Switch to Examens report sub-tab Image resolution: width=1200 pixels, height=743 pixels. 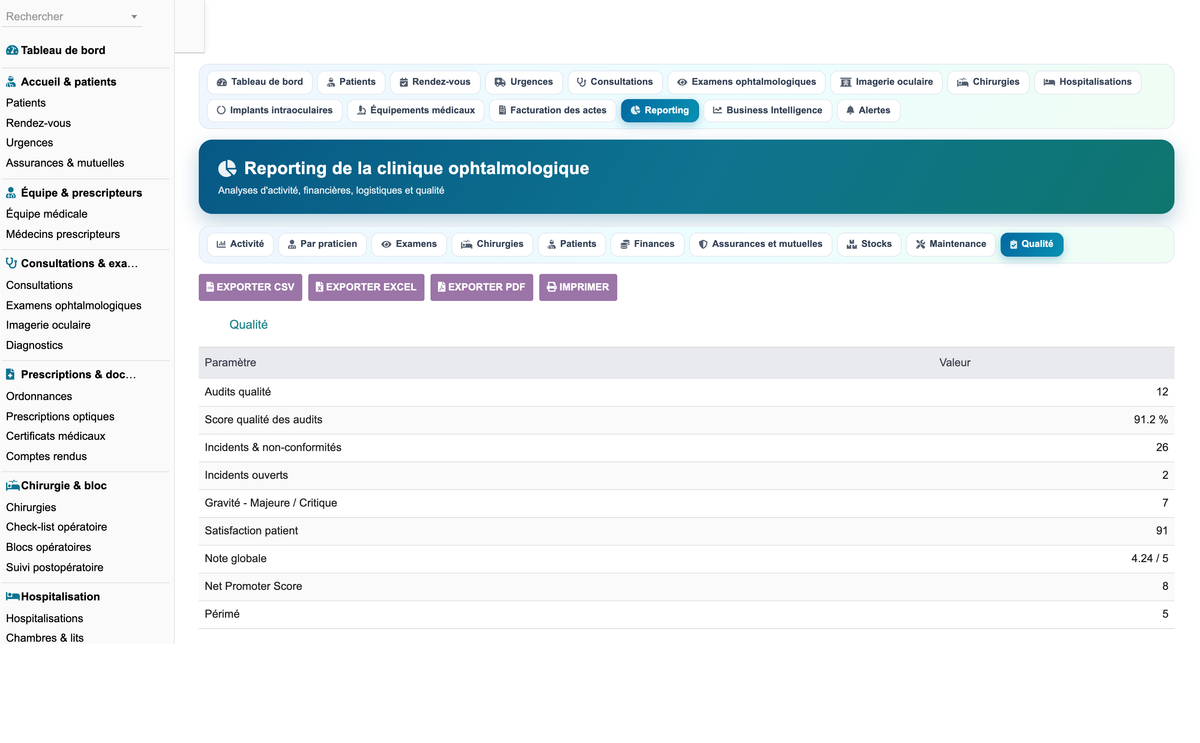tap(409, 244)
